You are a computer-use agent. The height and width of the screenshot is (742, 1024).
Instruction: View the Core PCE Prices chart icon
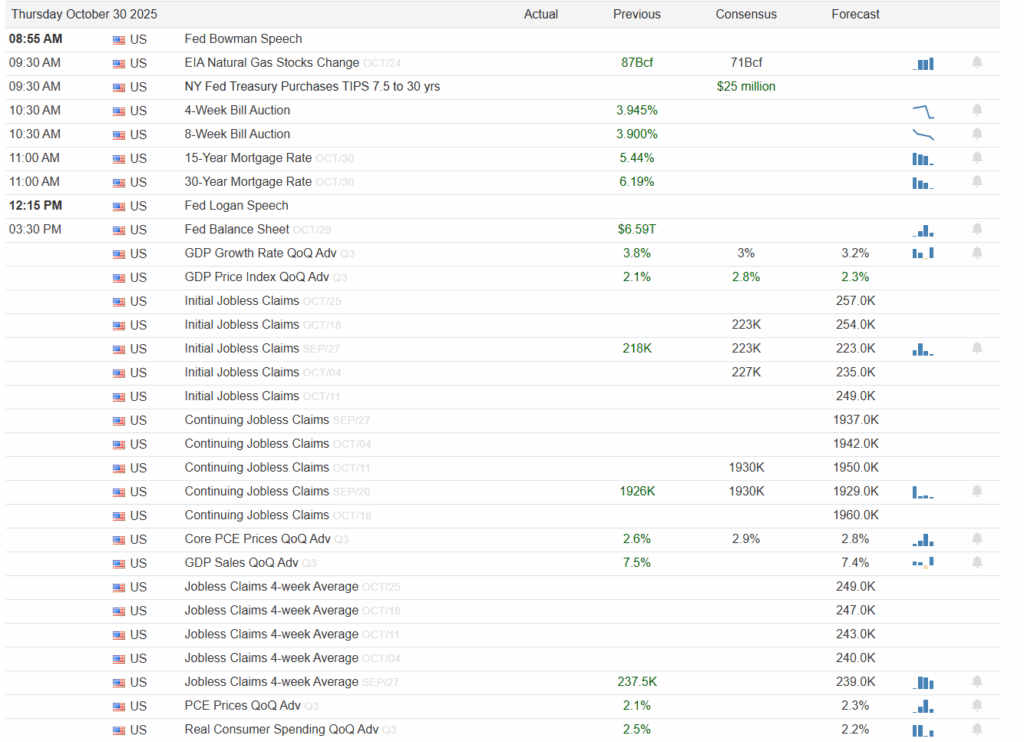pyautogui.click(x=923, y=539)
